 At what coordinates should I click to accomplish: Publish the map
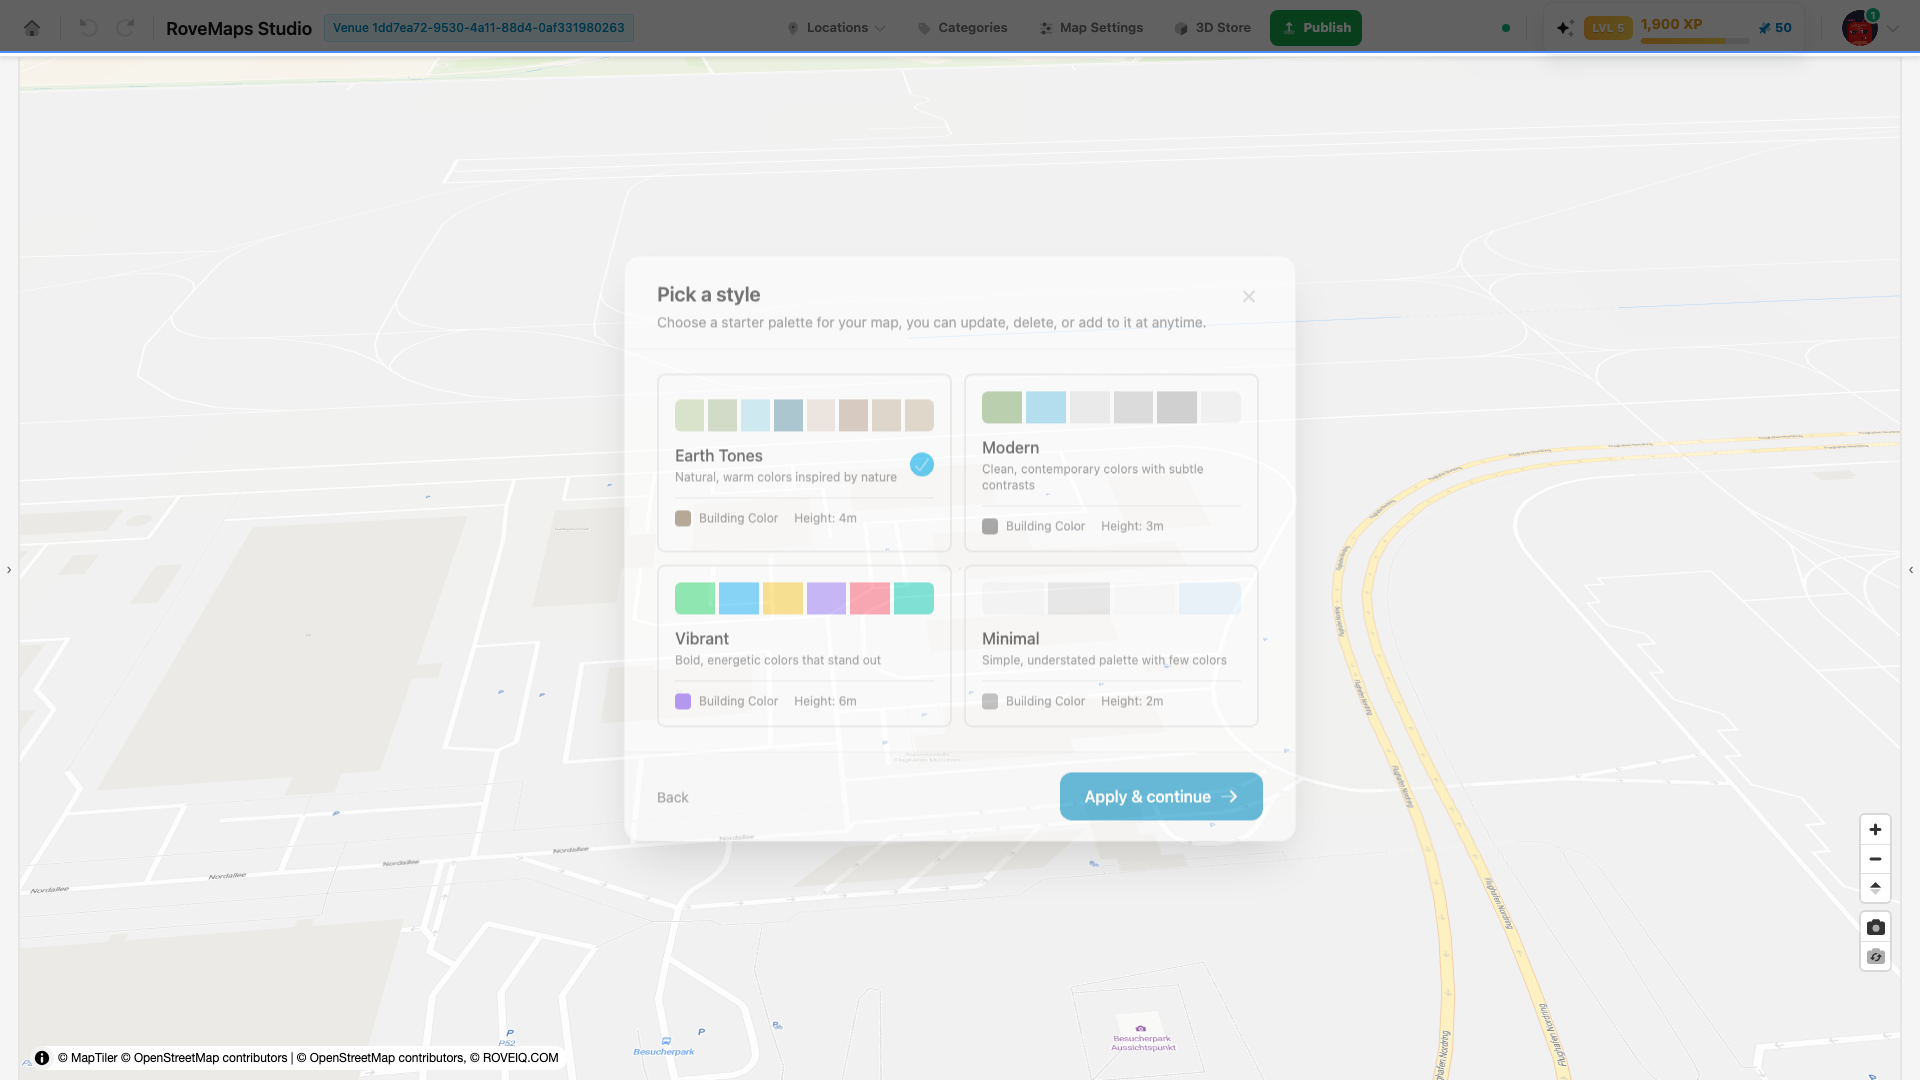point(1316,28)
